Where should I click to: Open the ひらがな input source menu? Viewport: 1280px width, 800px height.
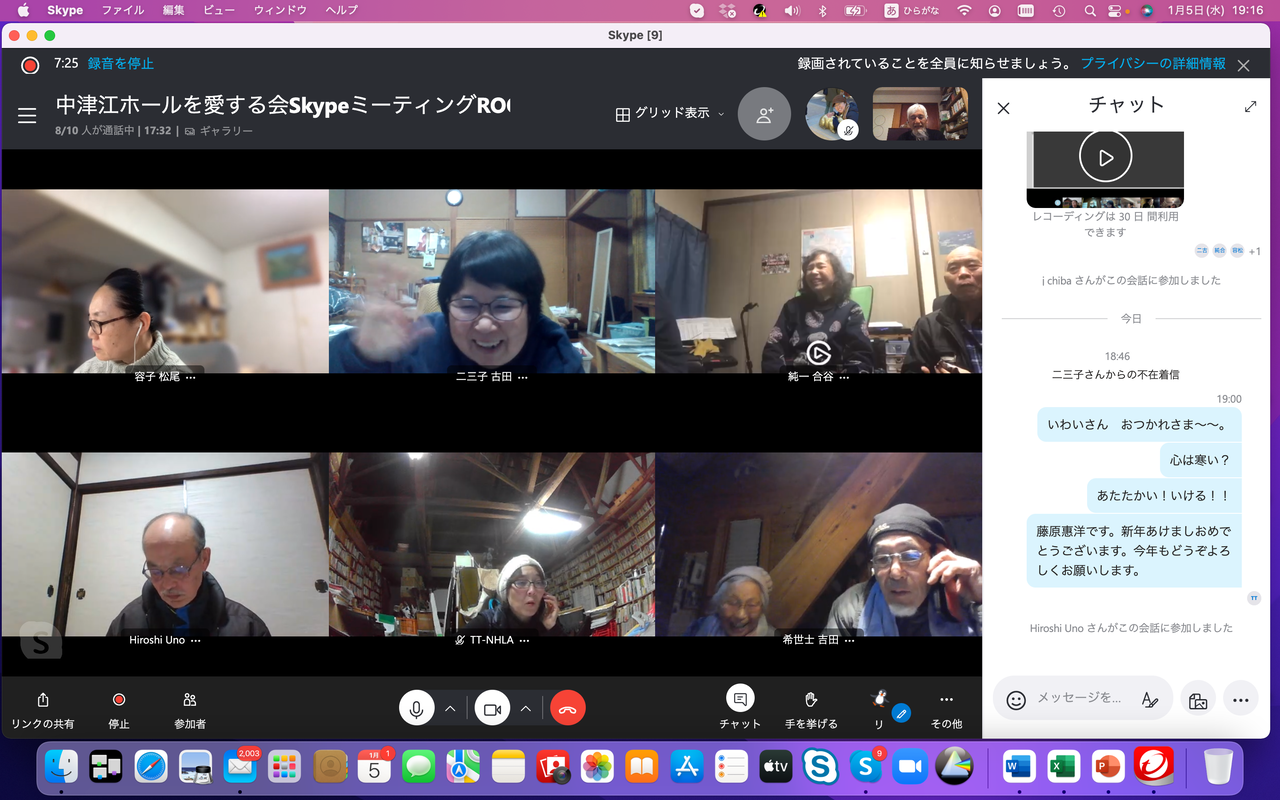[x=912, y=10]
